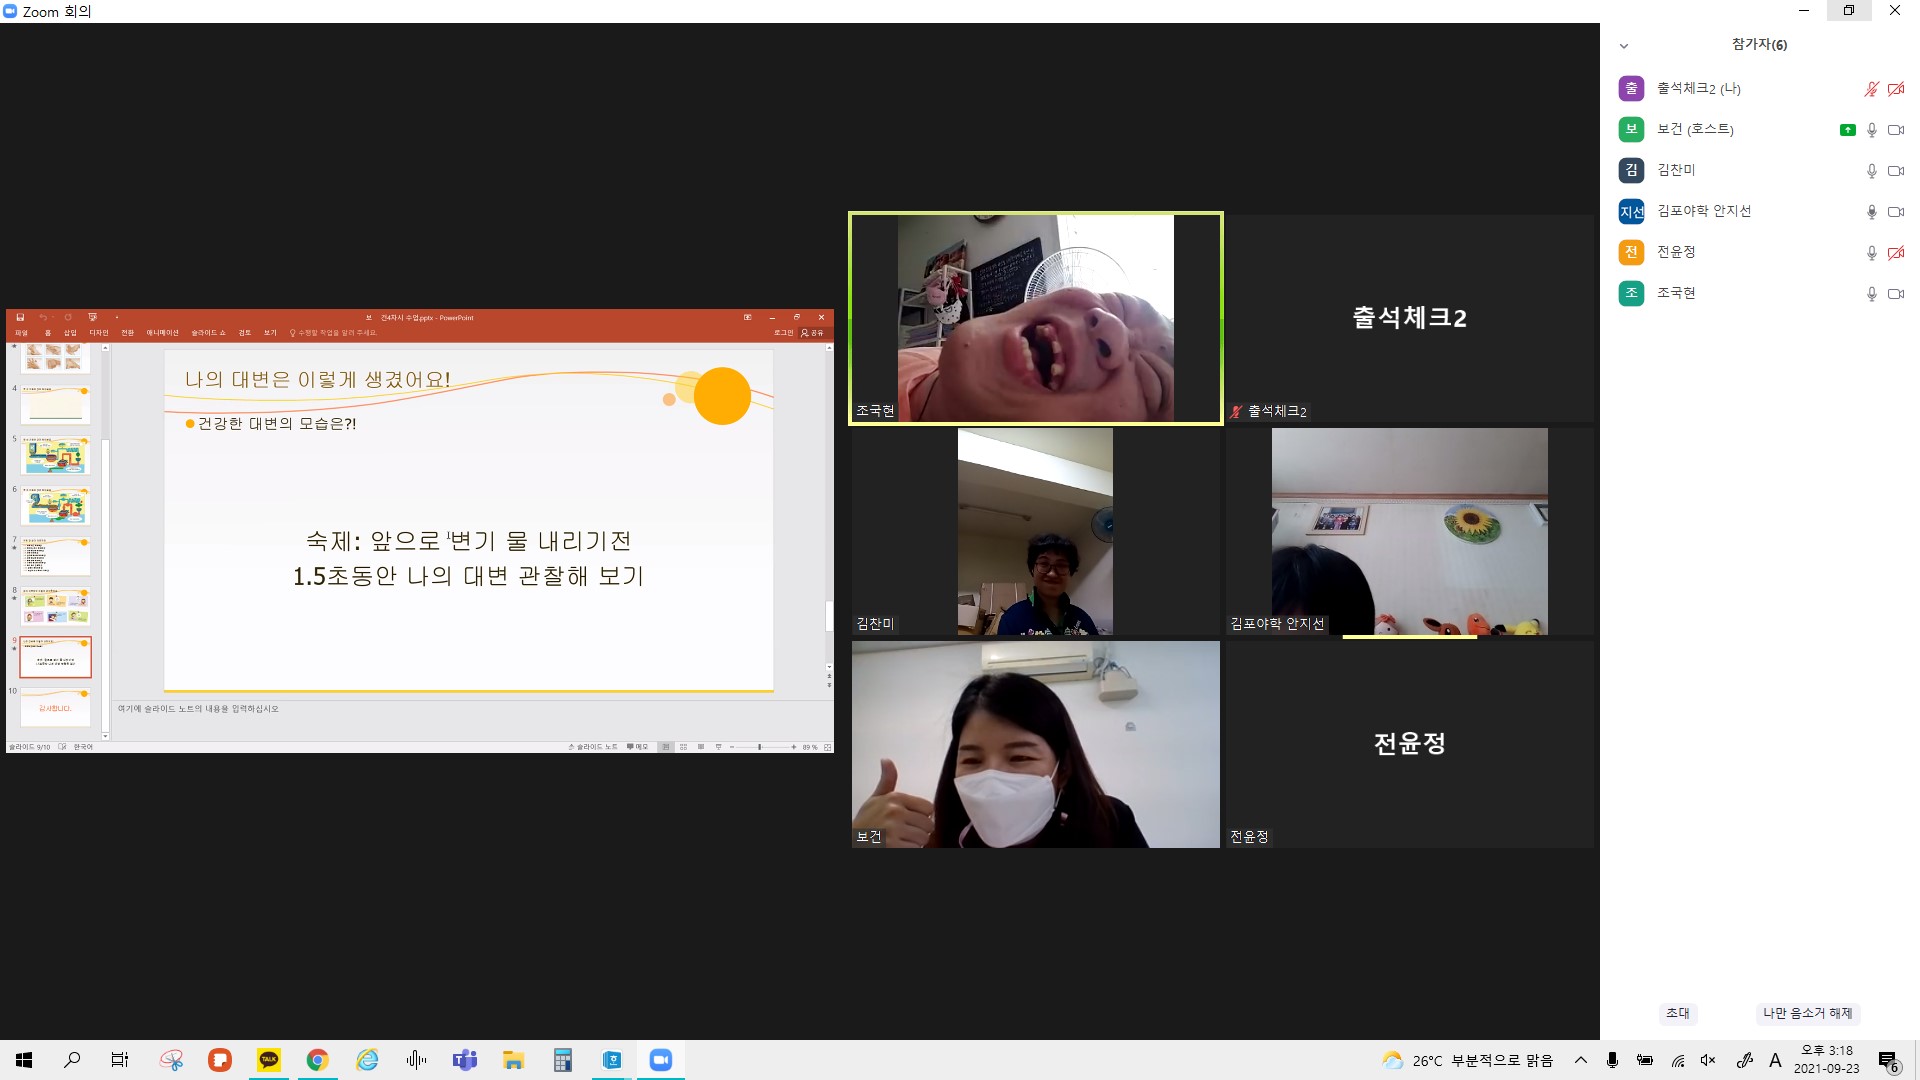1920x1080 pixels.
Task: Click 메모 comments button in status bar
Action: (x=637, y=747)
